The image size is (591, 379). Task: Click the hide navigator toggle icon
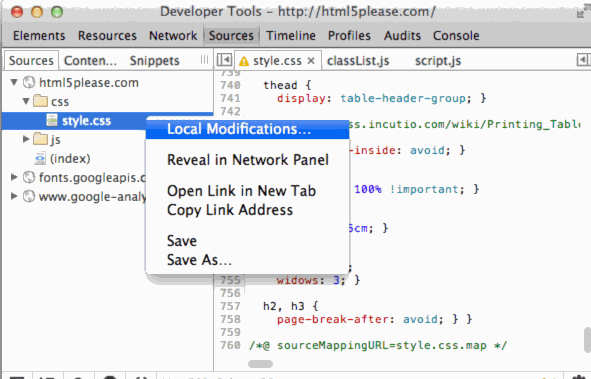click(224, 60)
